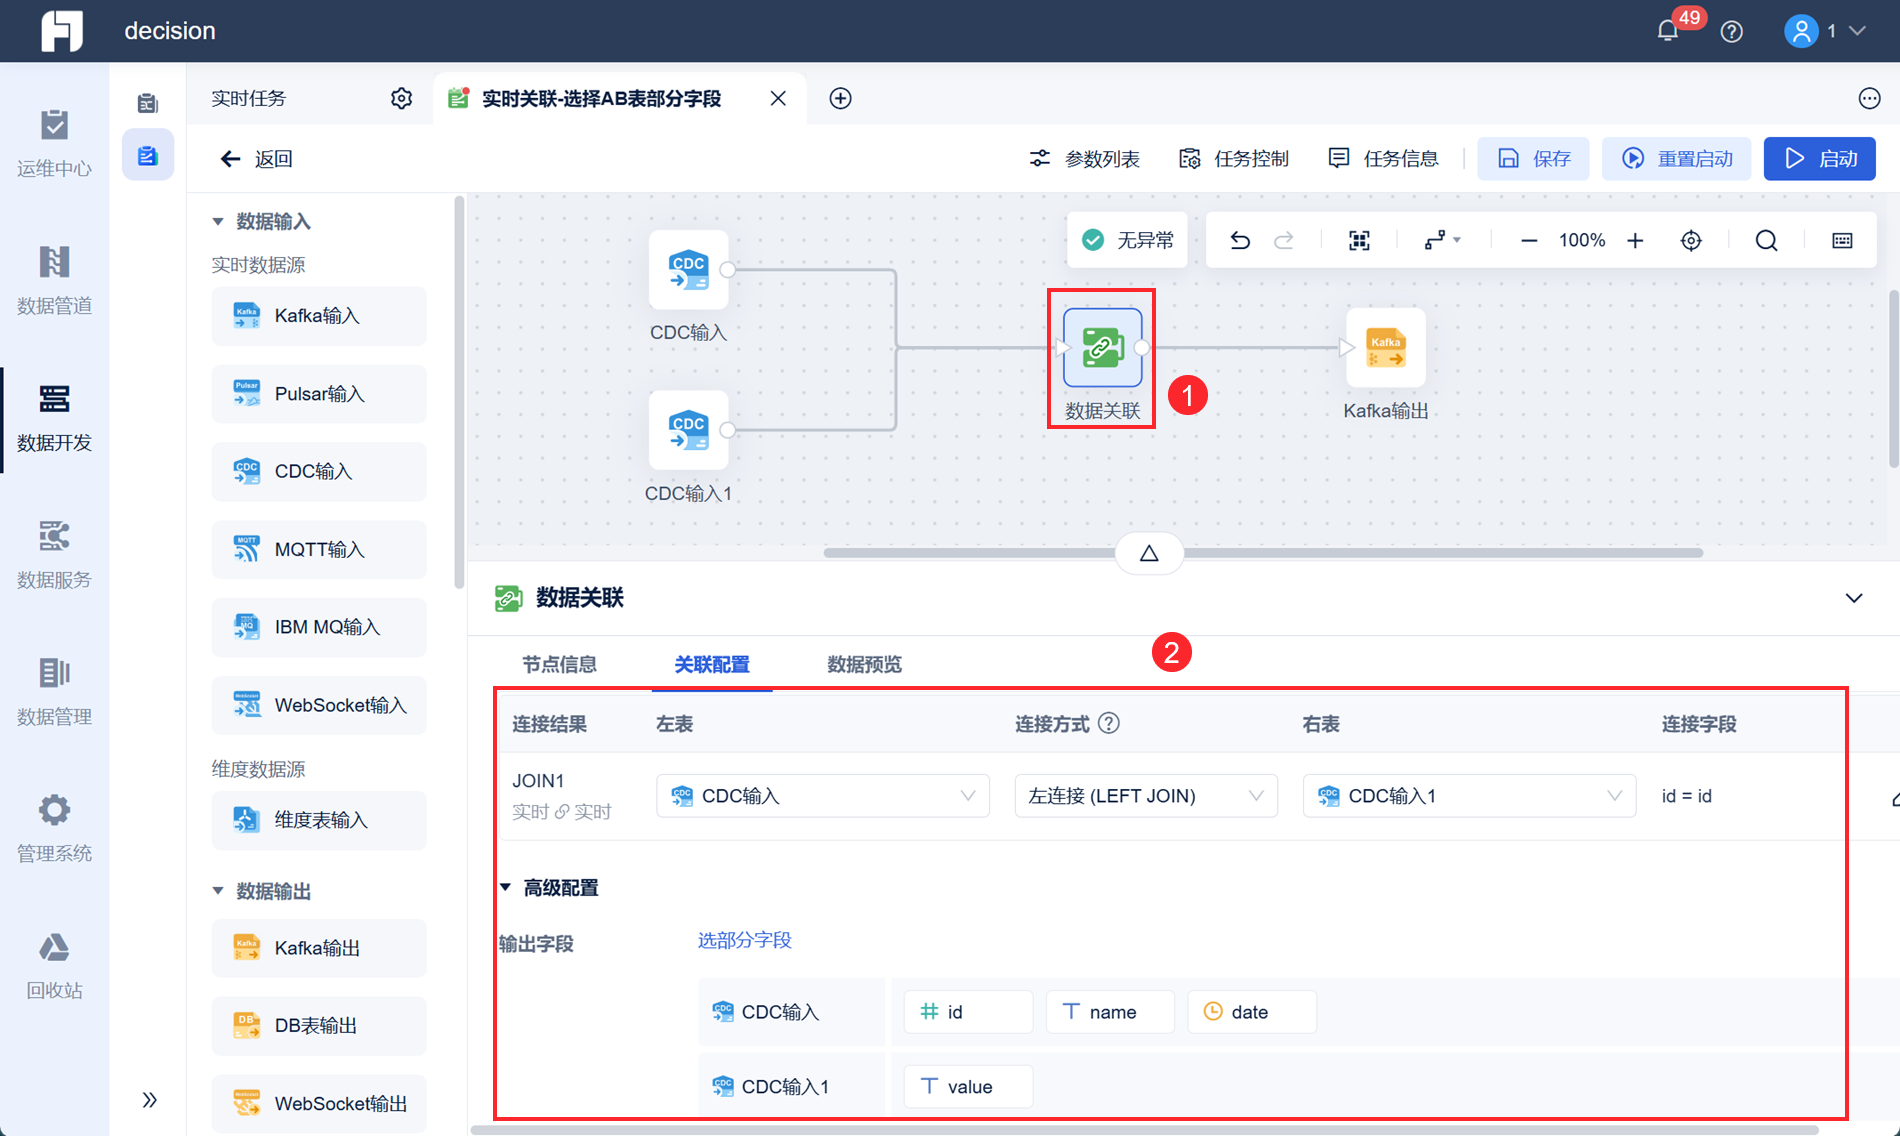Toggle the bottom panel triangle handle

point(1149,553)
